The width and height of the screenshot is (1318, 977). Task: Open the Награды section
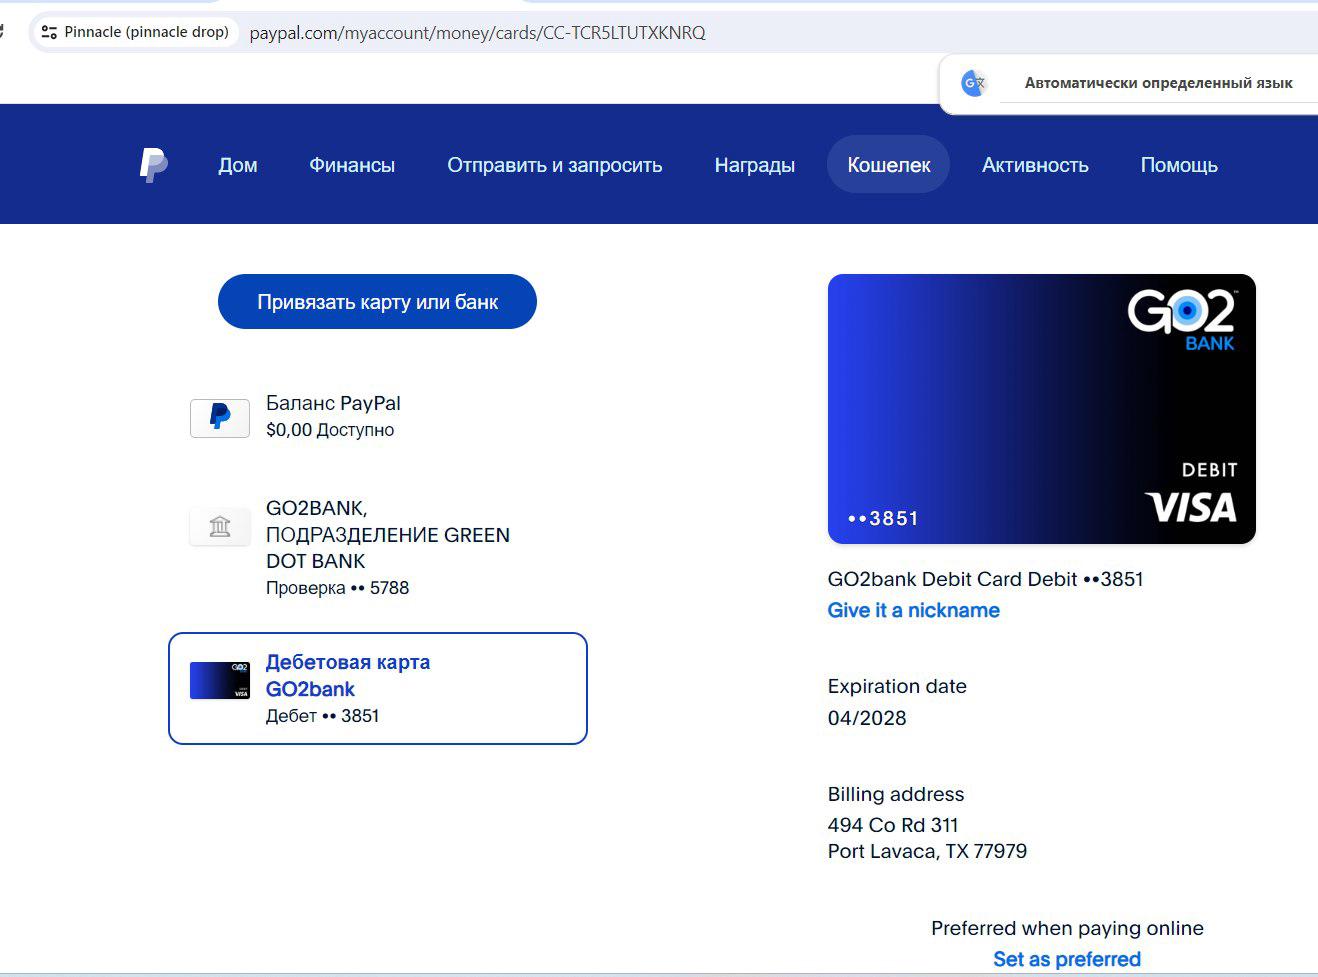[x=754, y=165]
